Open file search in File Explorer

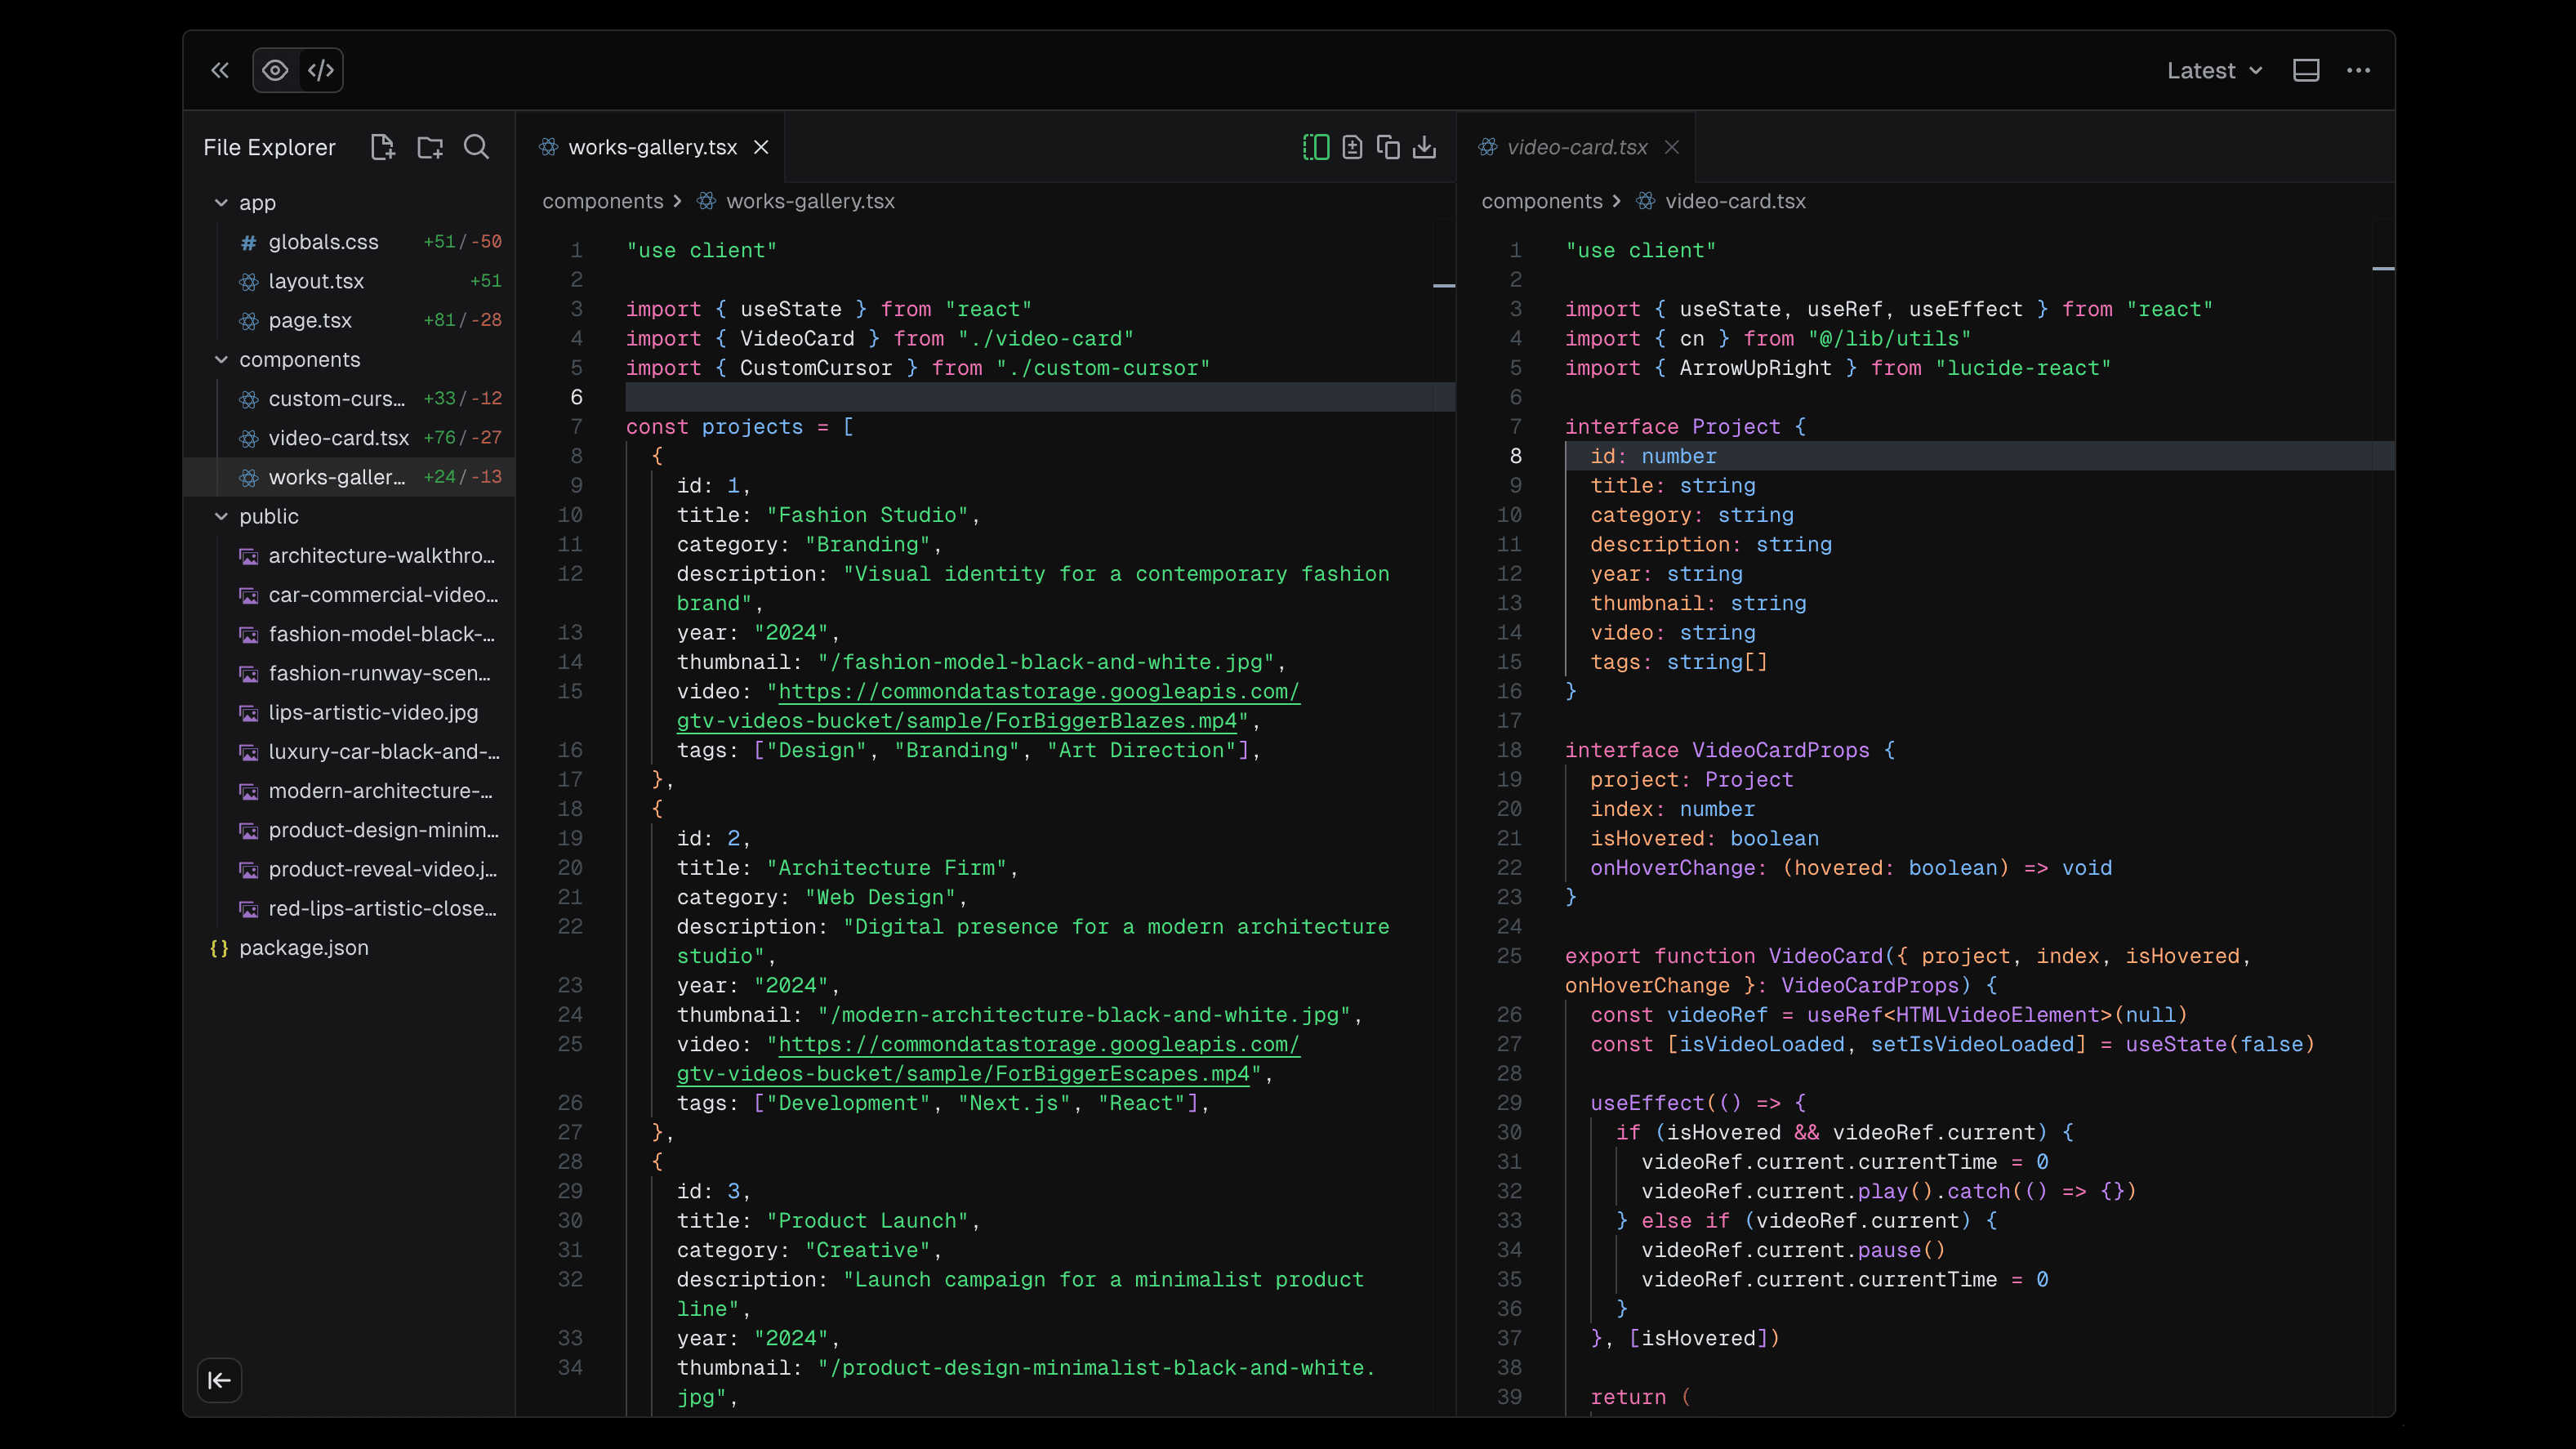point(476,147)
